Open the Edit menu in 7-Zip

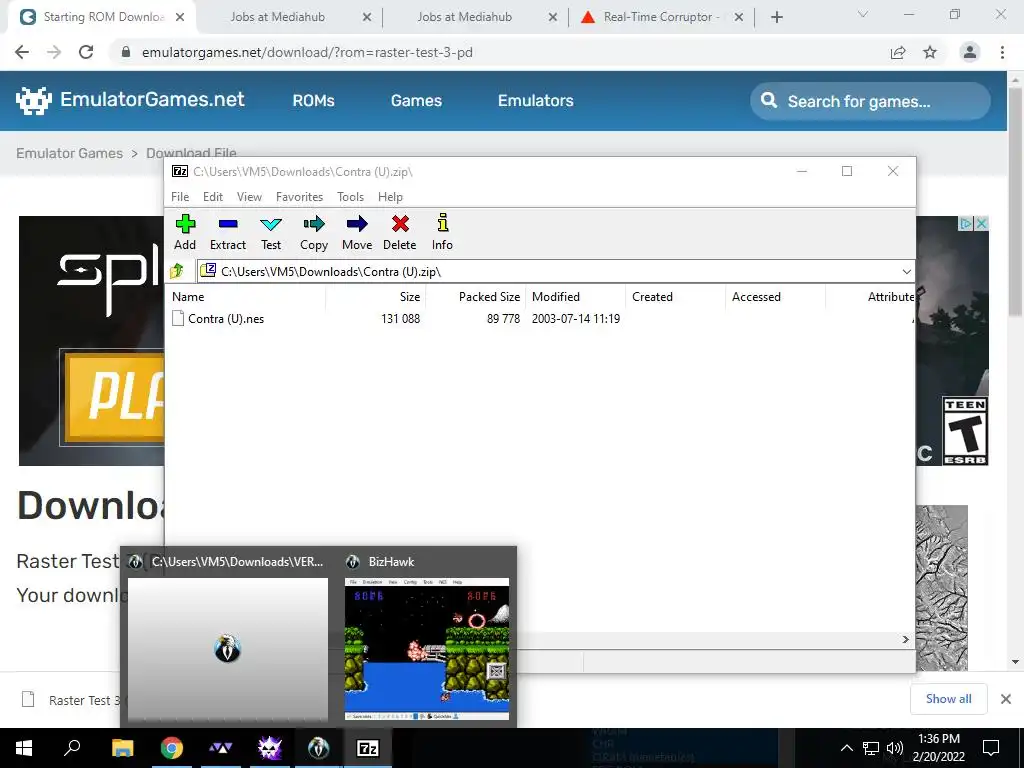213,197
